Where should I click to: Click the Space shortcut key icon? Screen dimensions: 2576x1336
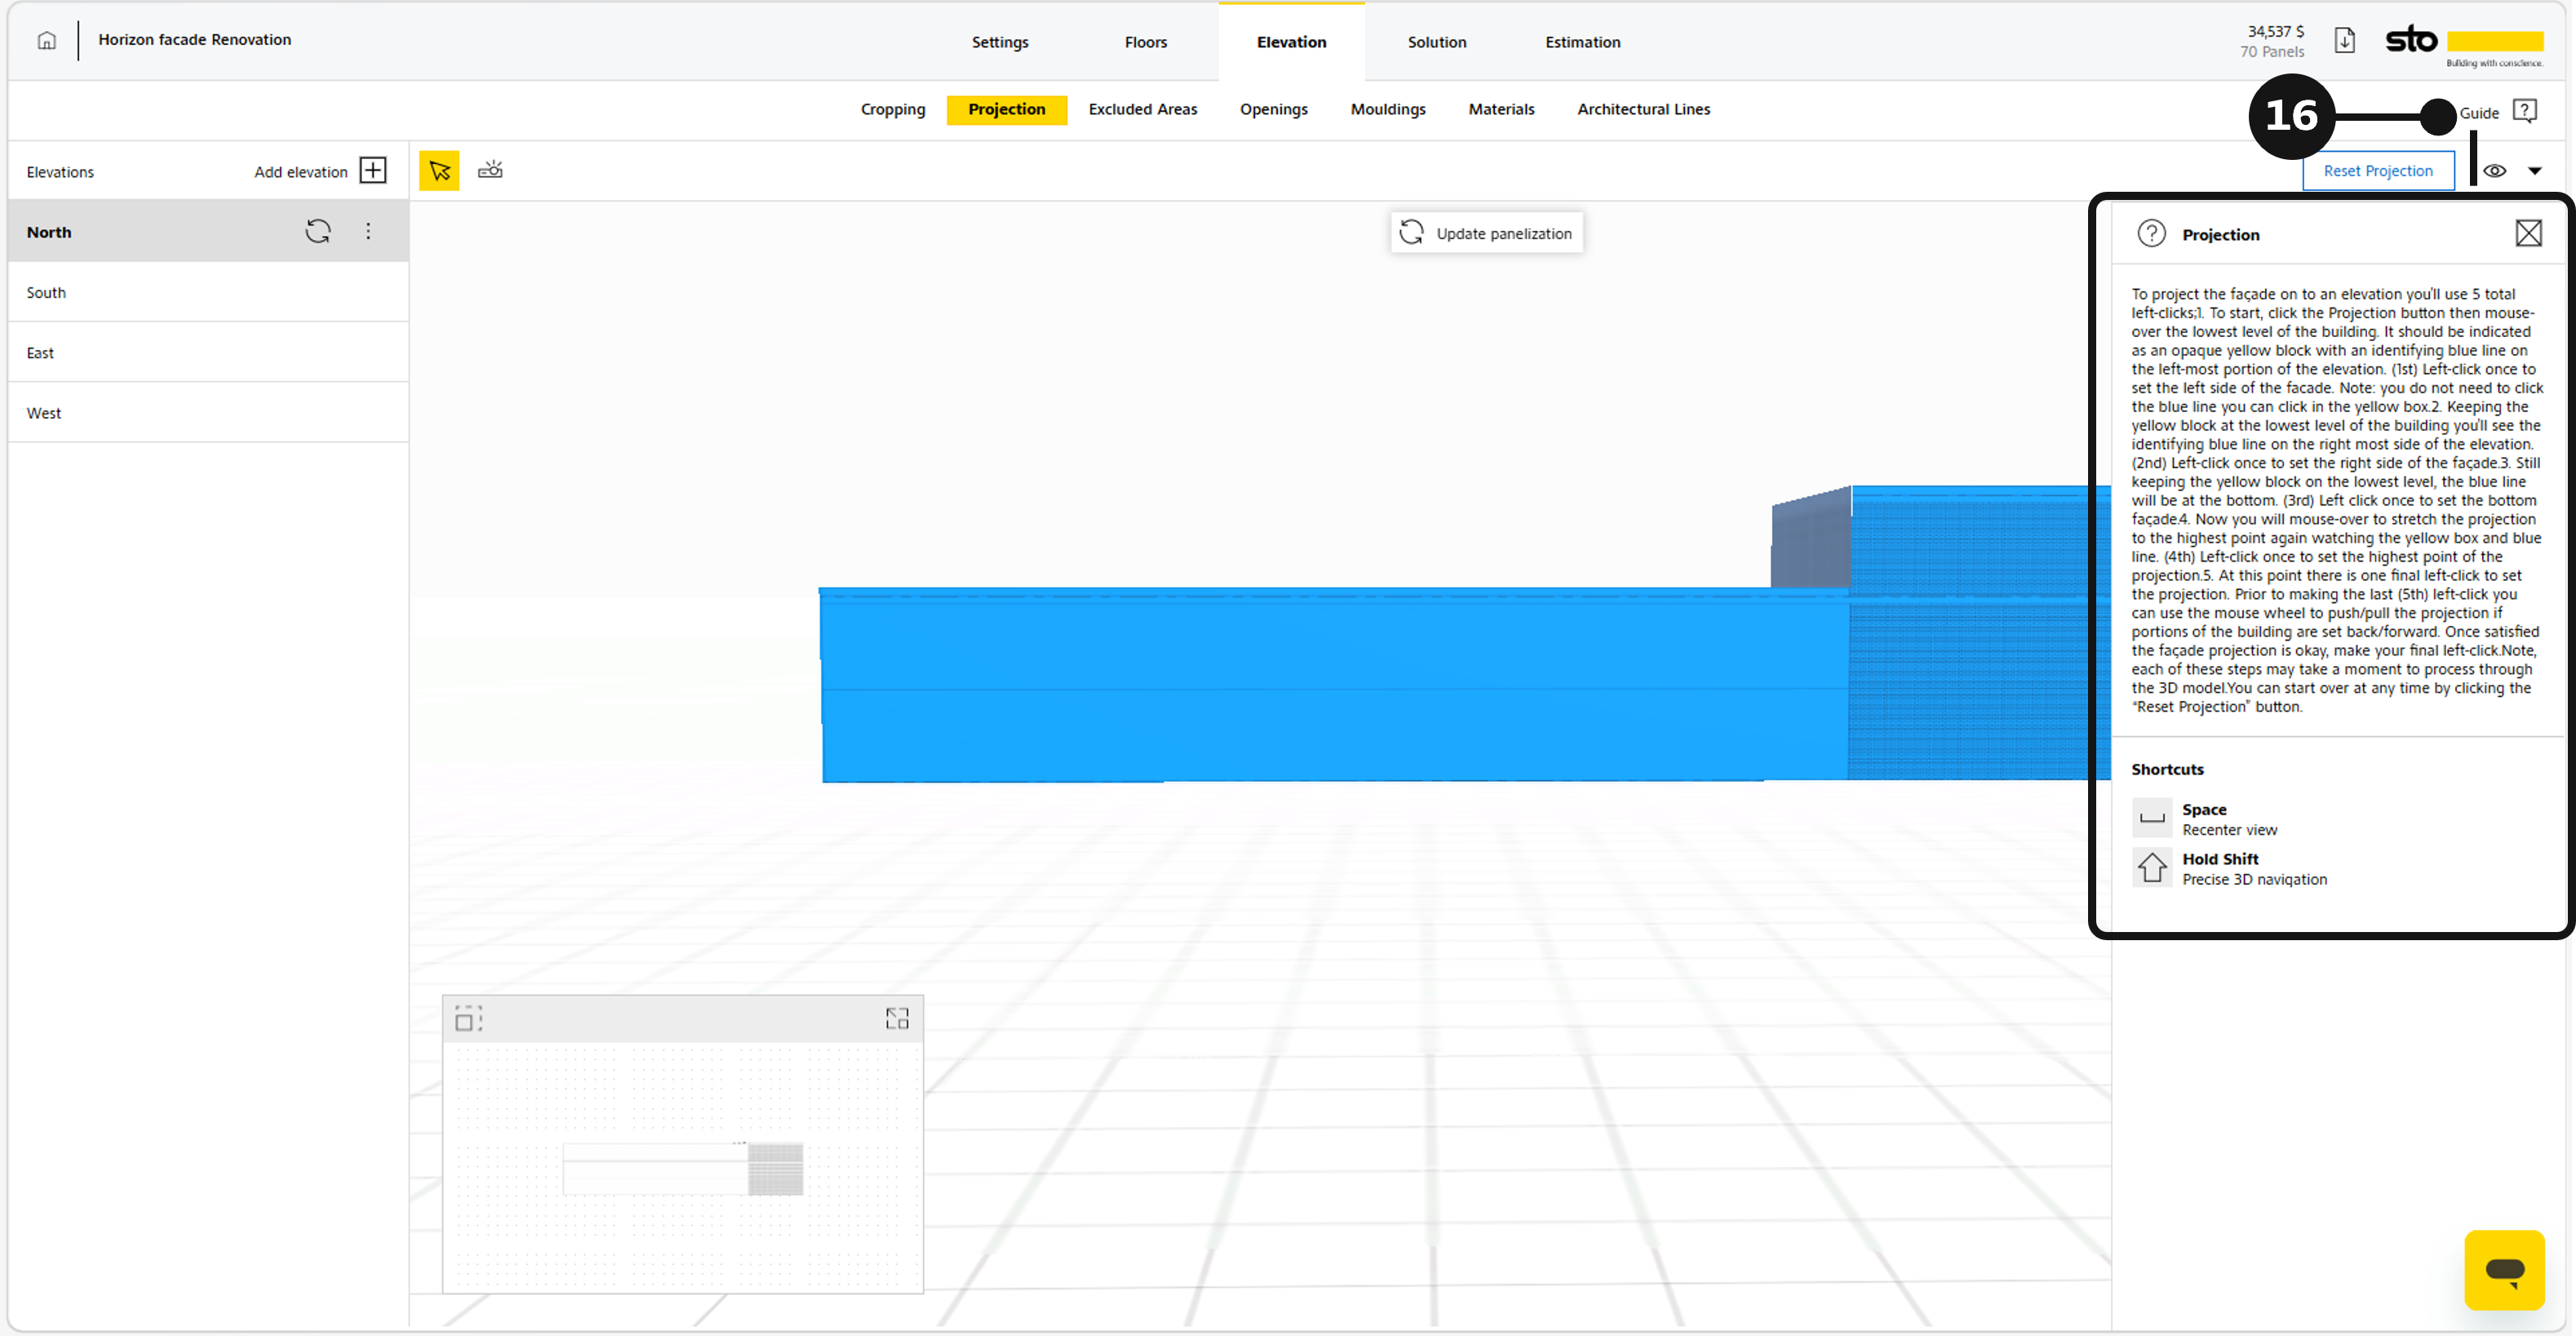pos(2152,818)
